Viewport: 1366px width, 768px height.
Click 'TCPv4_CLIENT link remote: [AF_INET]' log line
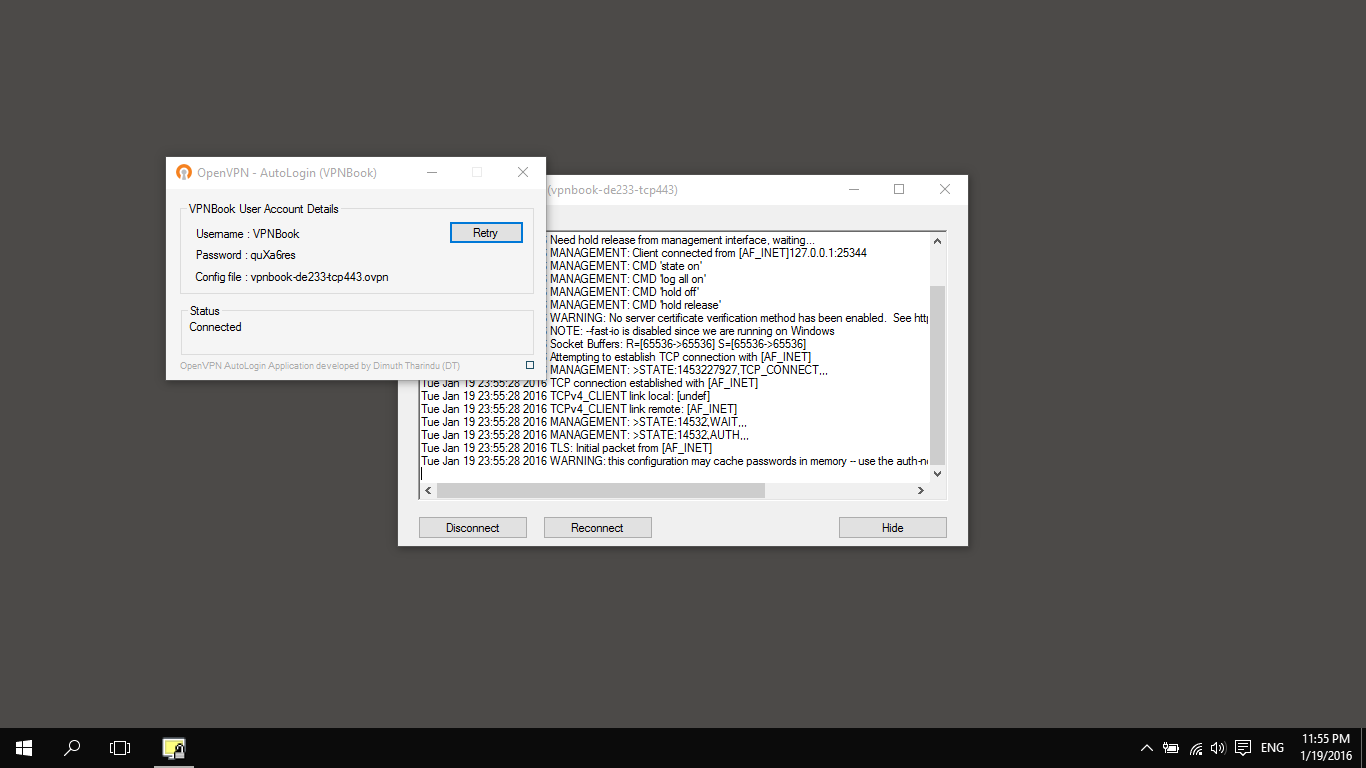click(579, 409)
